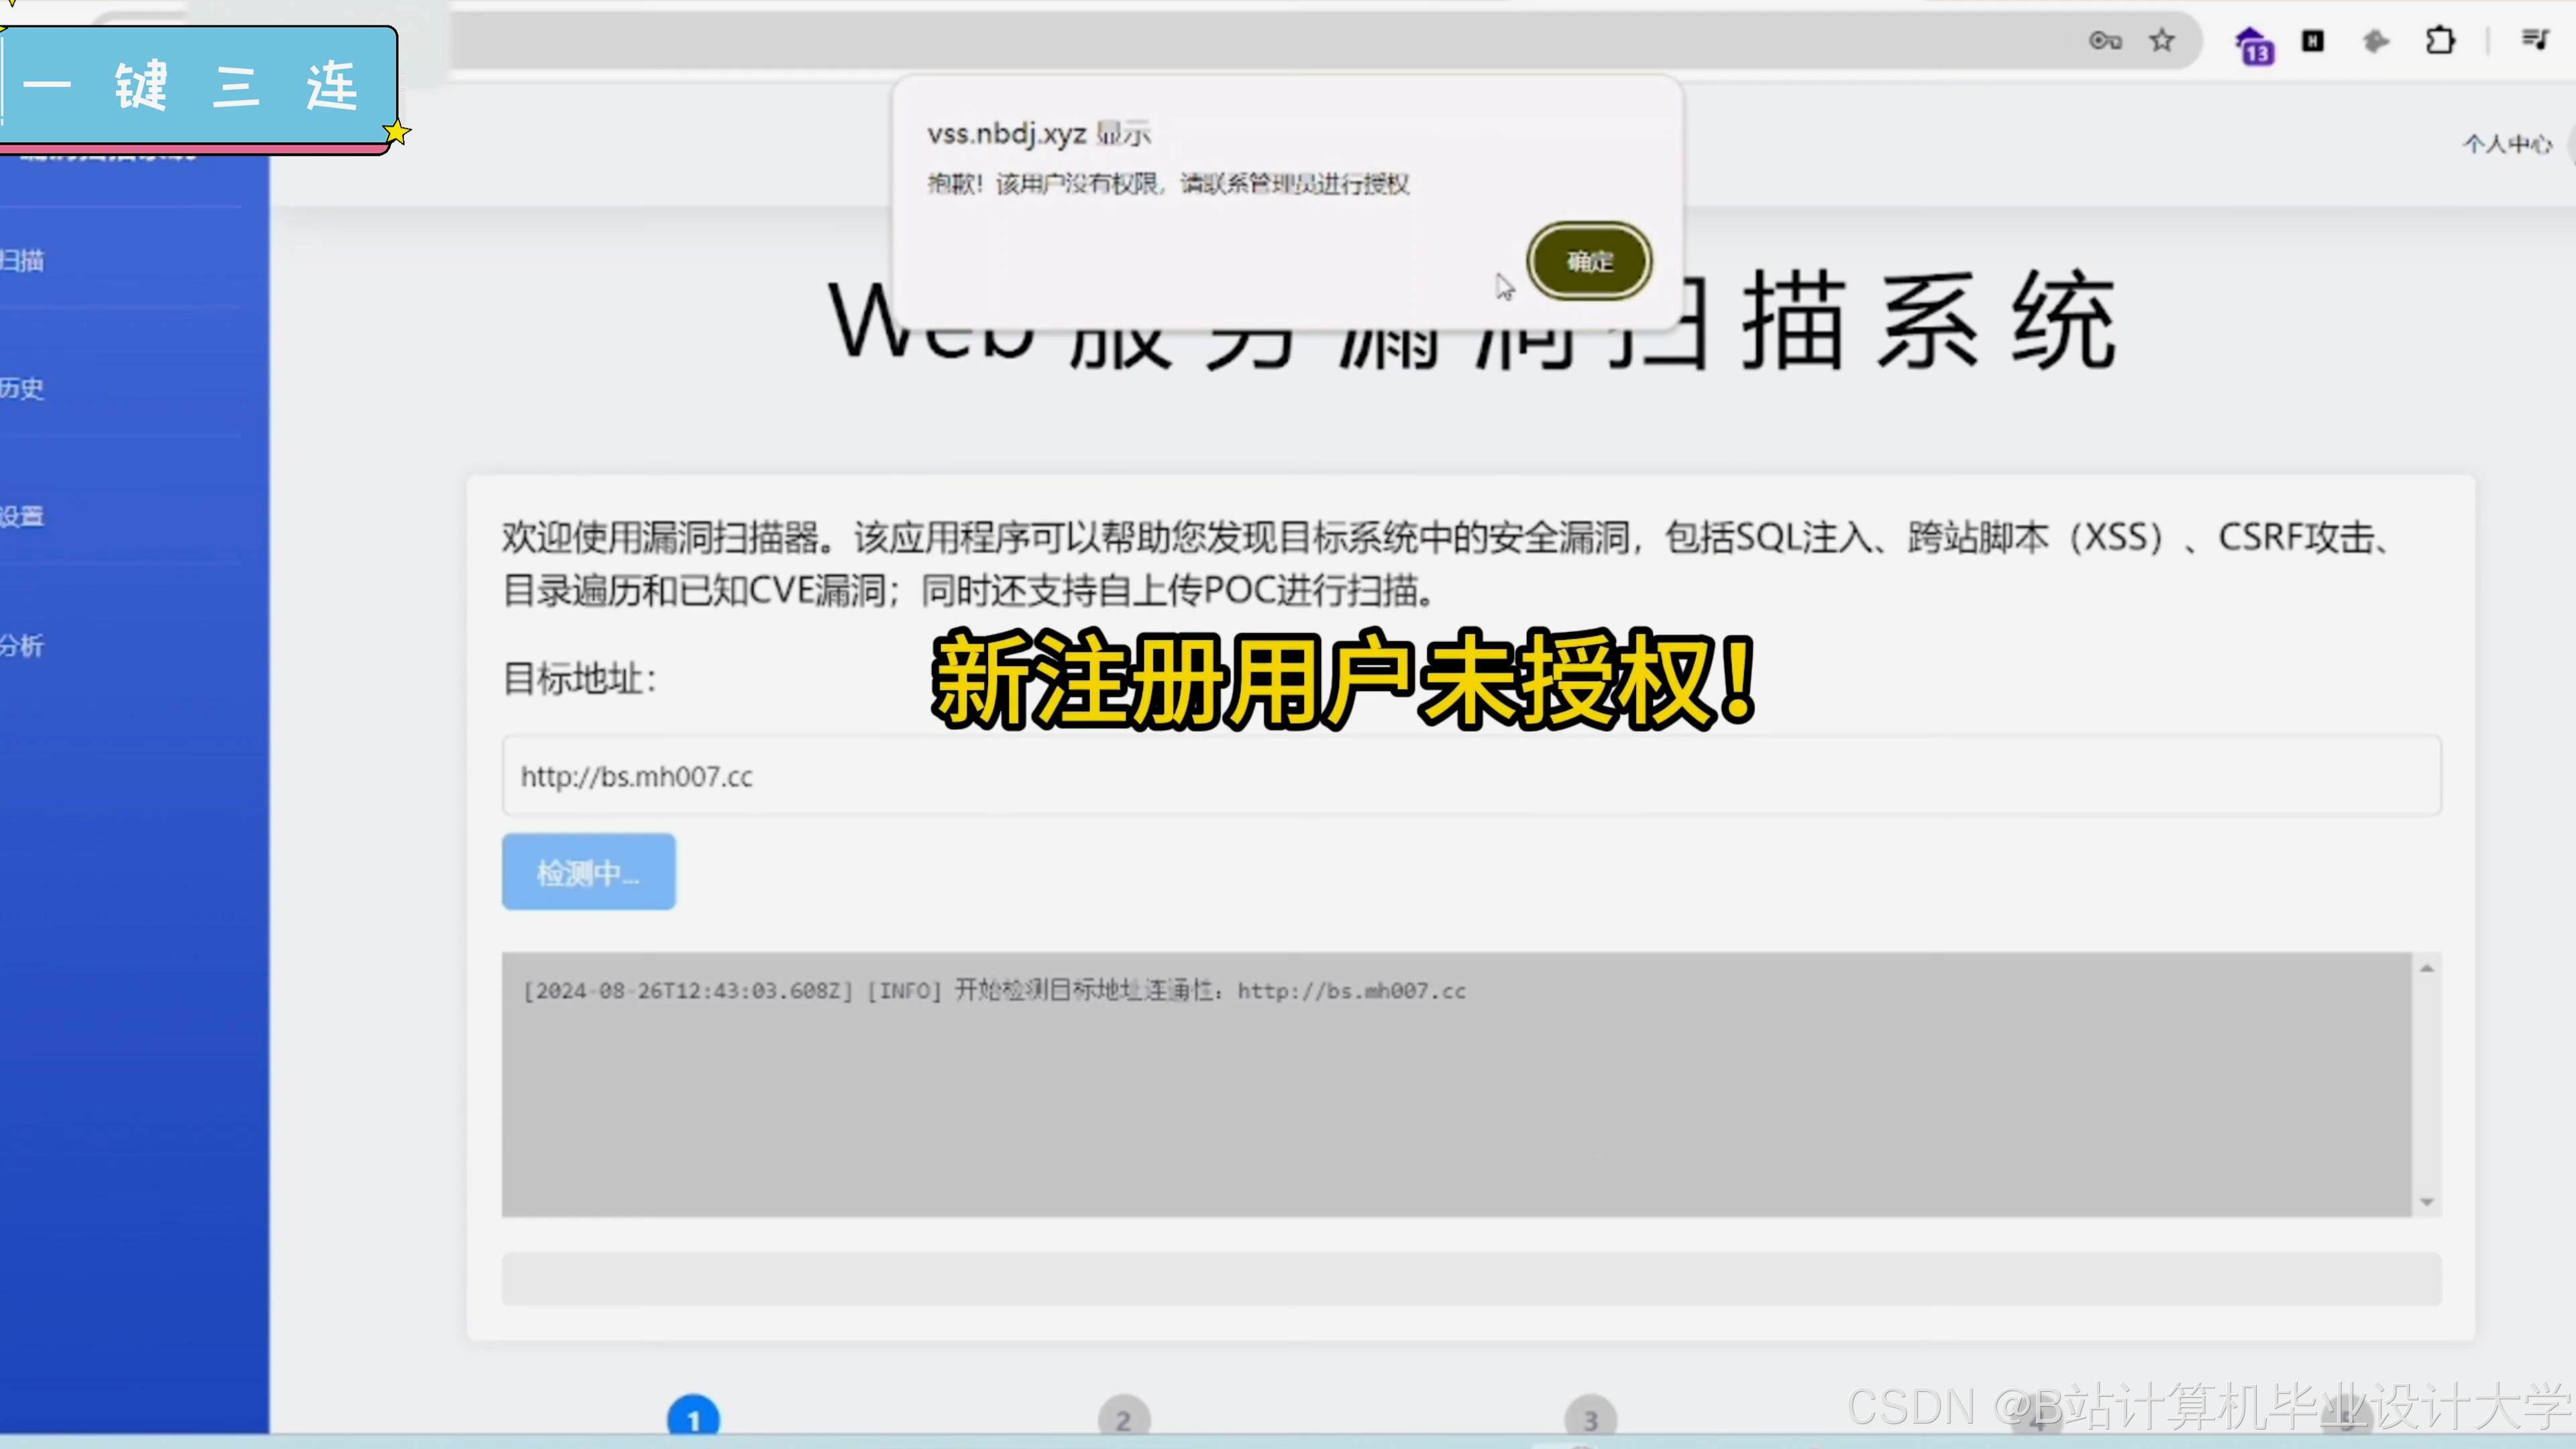The height and width of the screenshot is (1449, 2576).
Task: Click the 检测中... scan button
Action: click(588, 872)
